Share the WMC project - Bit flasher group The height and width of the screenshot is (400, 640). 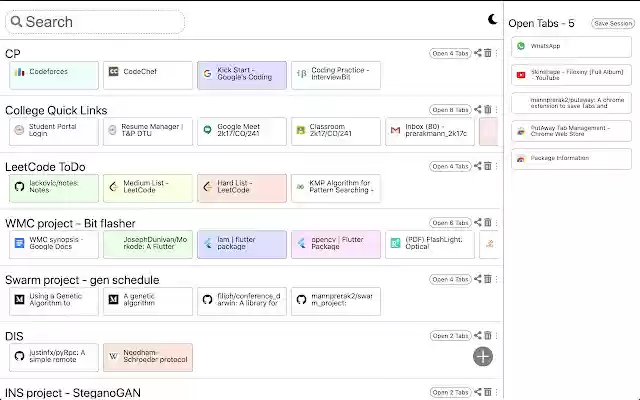point(478,222)
